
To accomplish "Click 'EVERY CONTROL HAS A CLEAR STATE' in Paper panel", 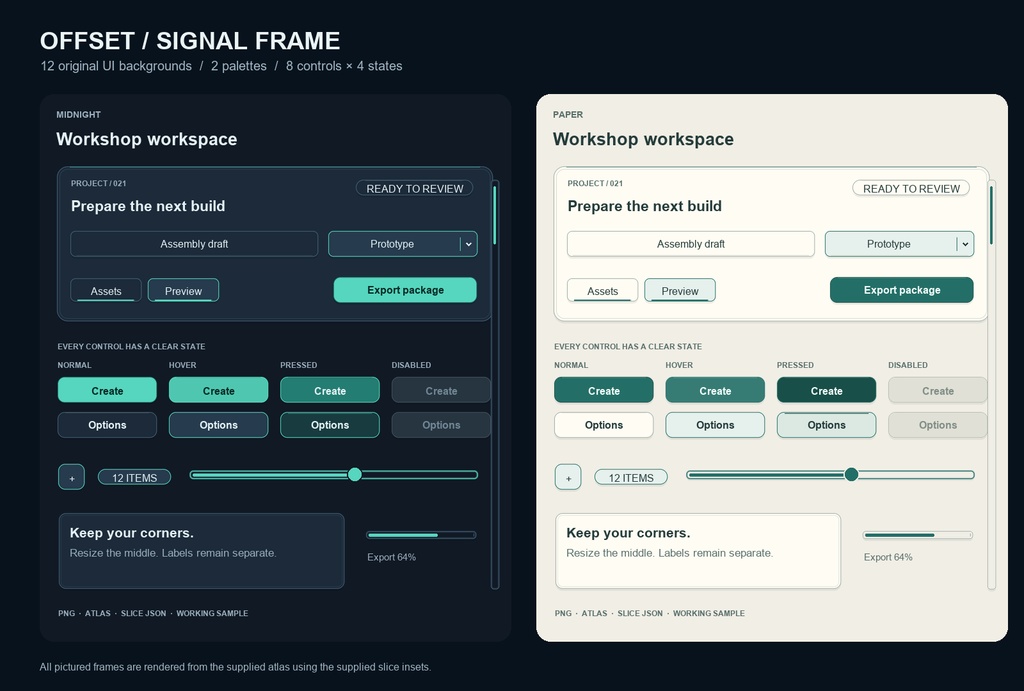I will (628, 347).
